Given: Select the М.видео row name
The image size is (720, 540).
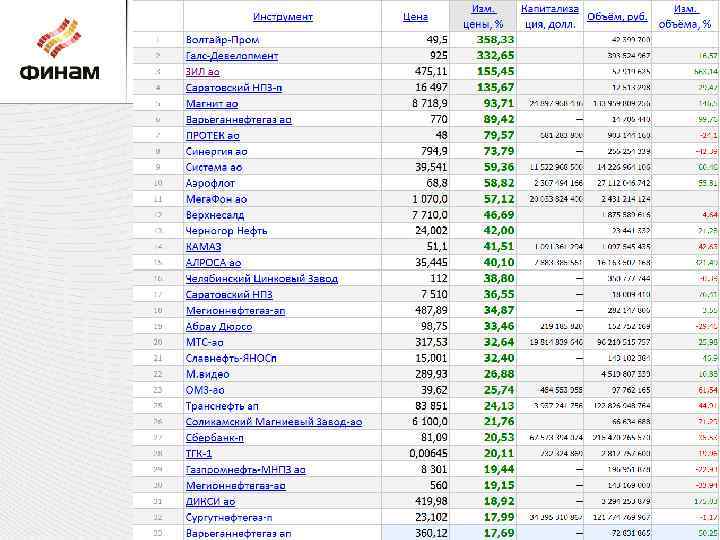Looking at the screenshot, I should (208, 374).
